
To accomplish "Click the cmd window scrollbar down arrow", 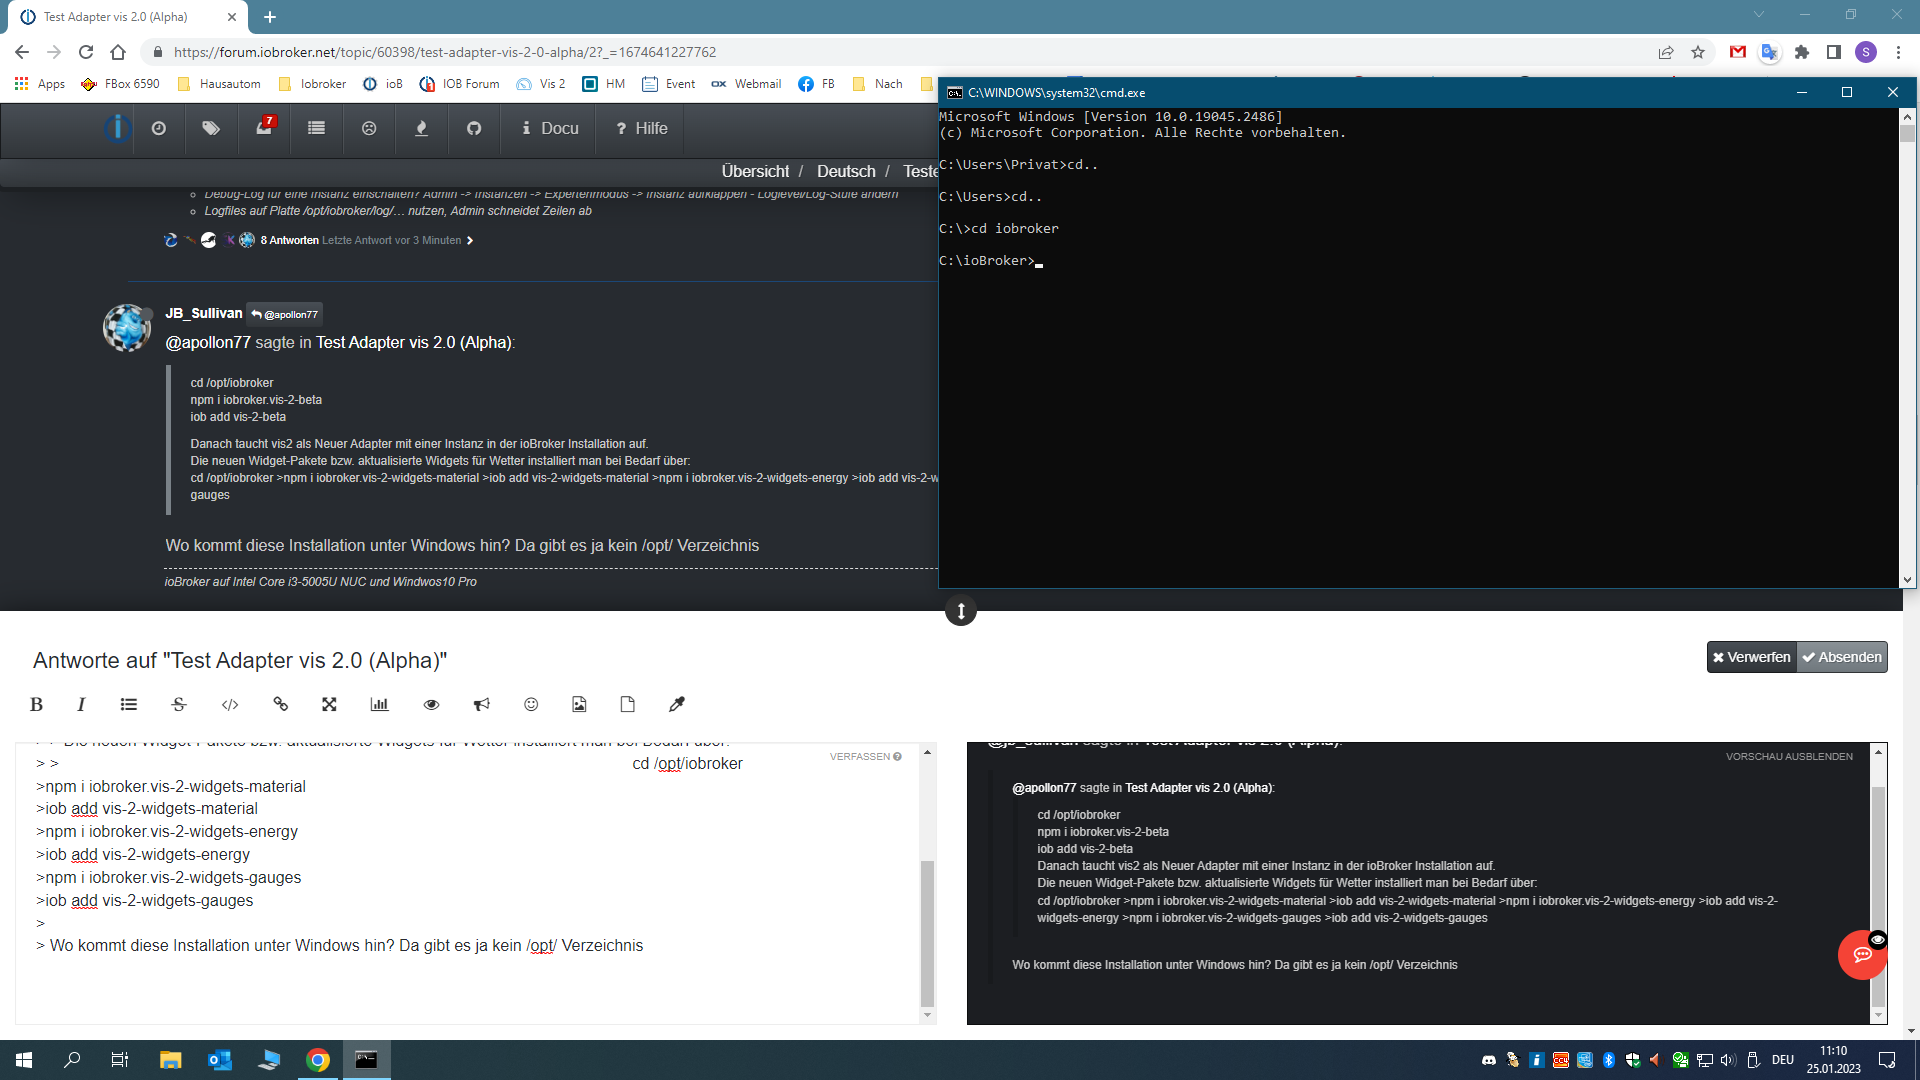I will [1907, 579].
